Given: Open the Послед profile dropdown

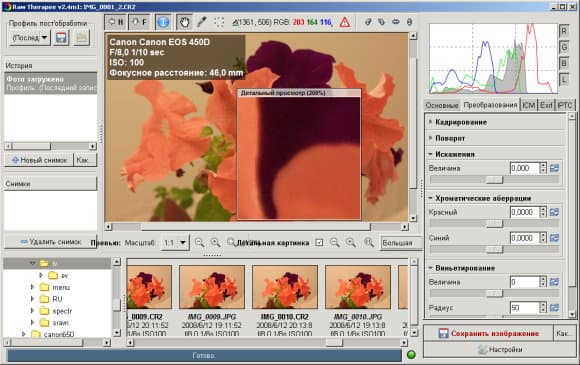Looking at the screenshot, I should tap(30, 38).
